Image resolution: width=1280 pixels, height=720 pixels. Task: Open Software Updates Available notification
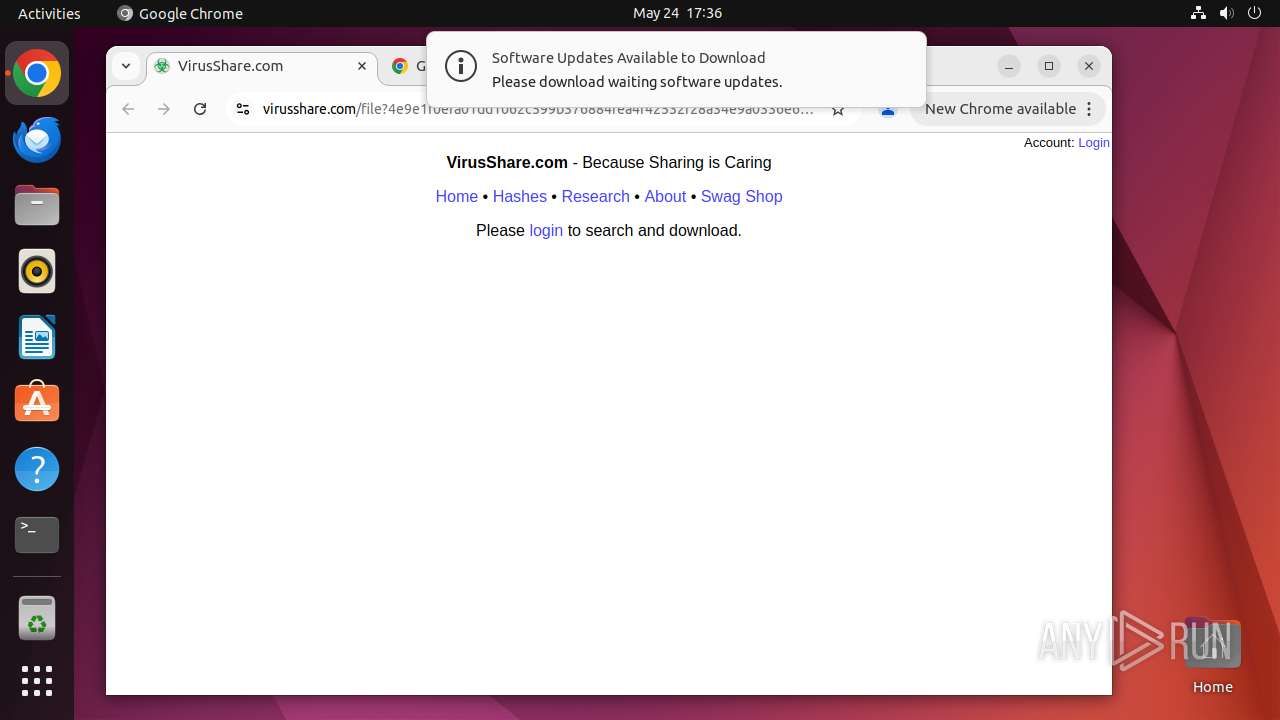coord(676,69)
